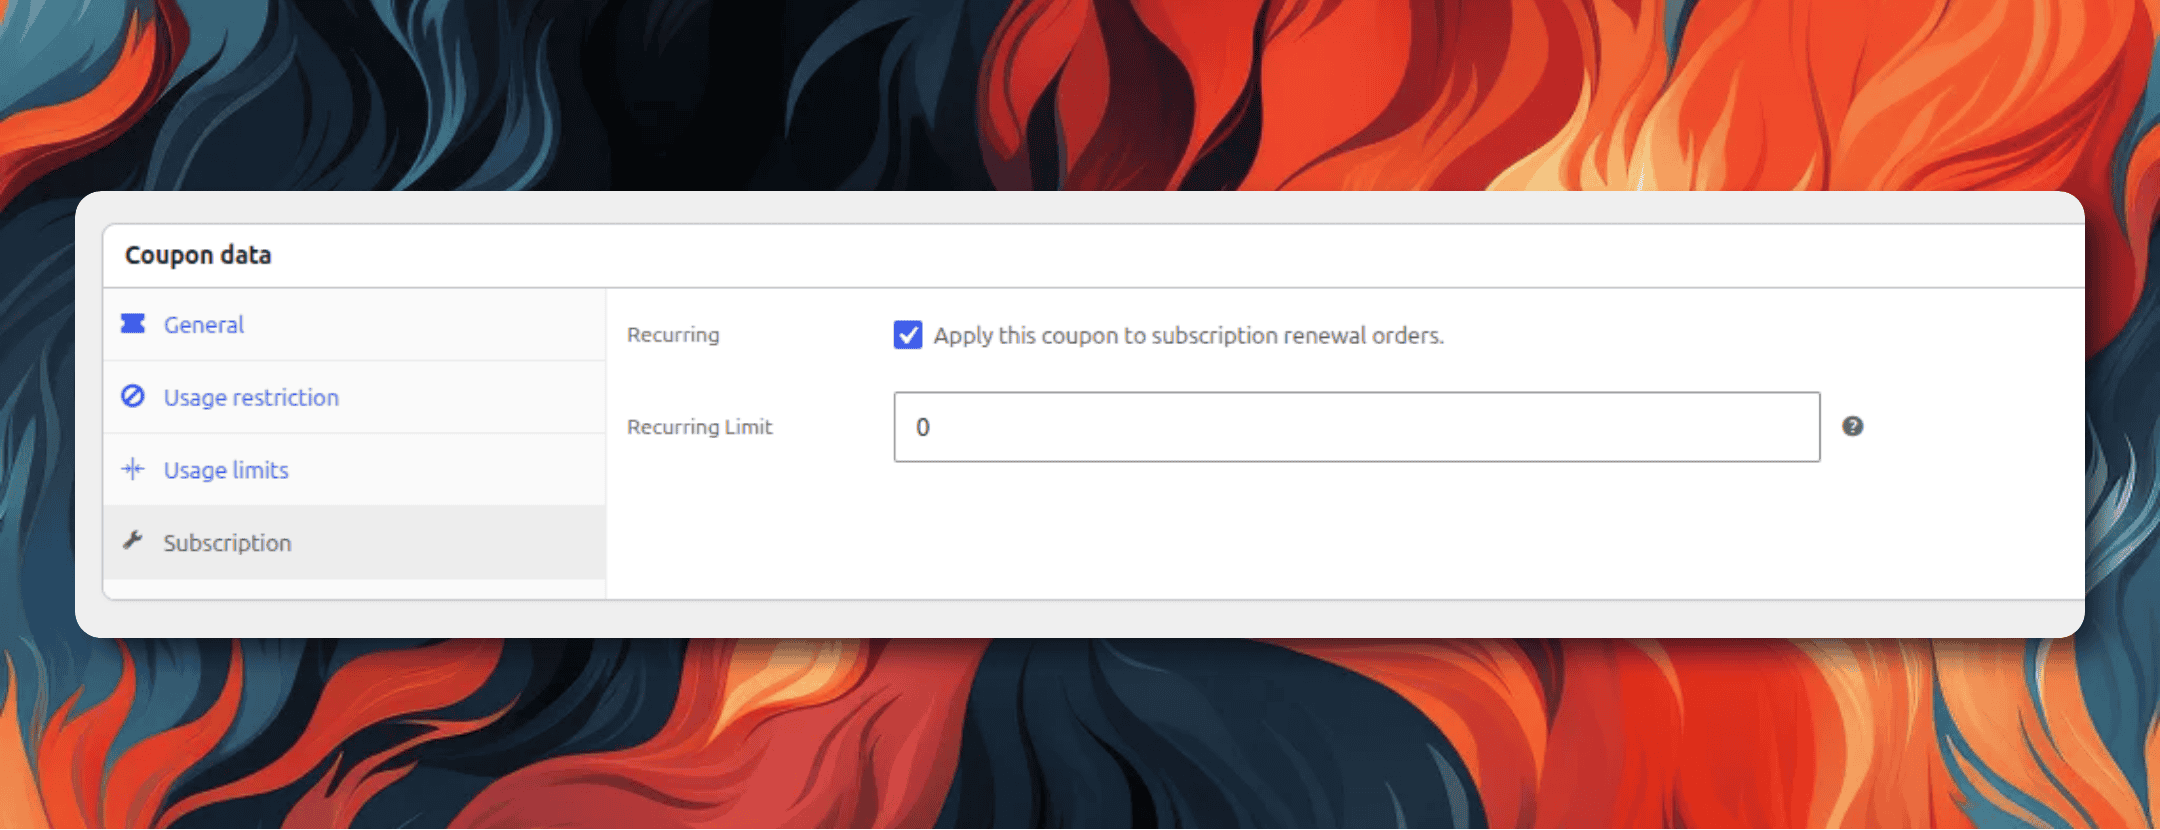Click the Usage restriction ban icon

tap(133, 396)
